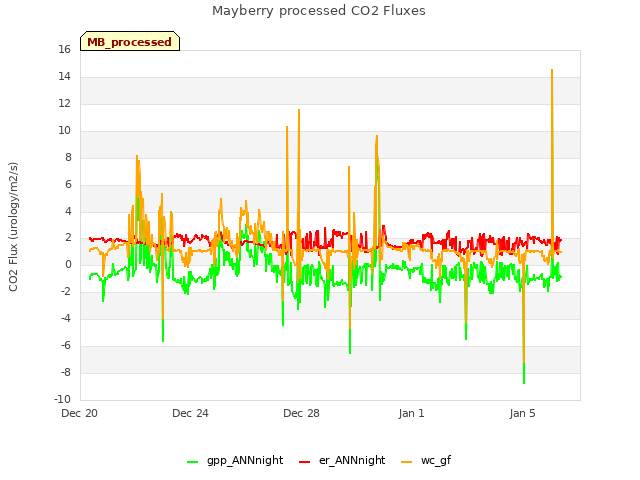Image resolution: width=640 pixels, height=480 pixels.
Task: Click the CO2 Flux y-axis title
Action: [13, 227]
